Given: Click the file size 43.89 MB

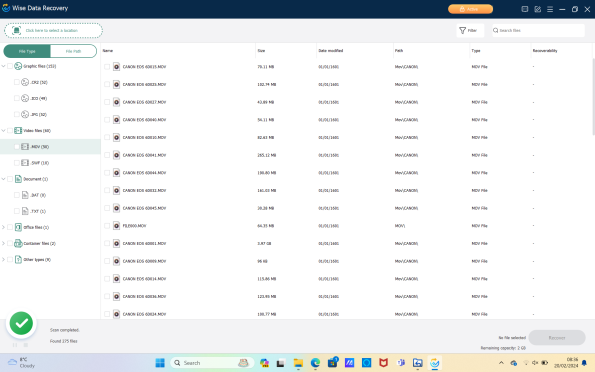Looking at the screenshot, I should point(266,102).
